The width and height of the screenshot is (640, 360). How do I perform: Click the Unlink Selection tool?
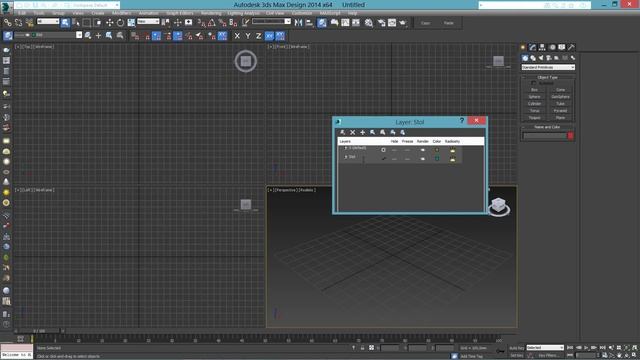coord(18,23)
